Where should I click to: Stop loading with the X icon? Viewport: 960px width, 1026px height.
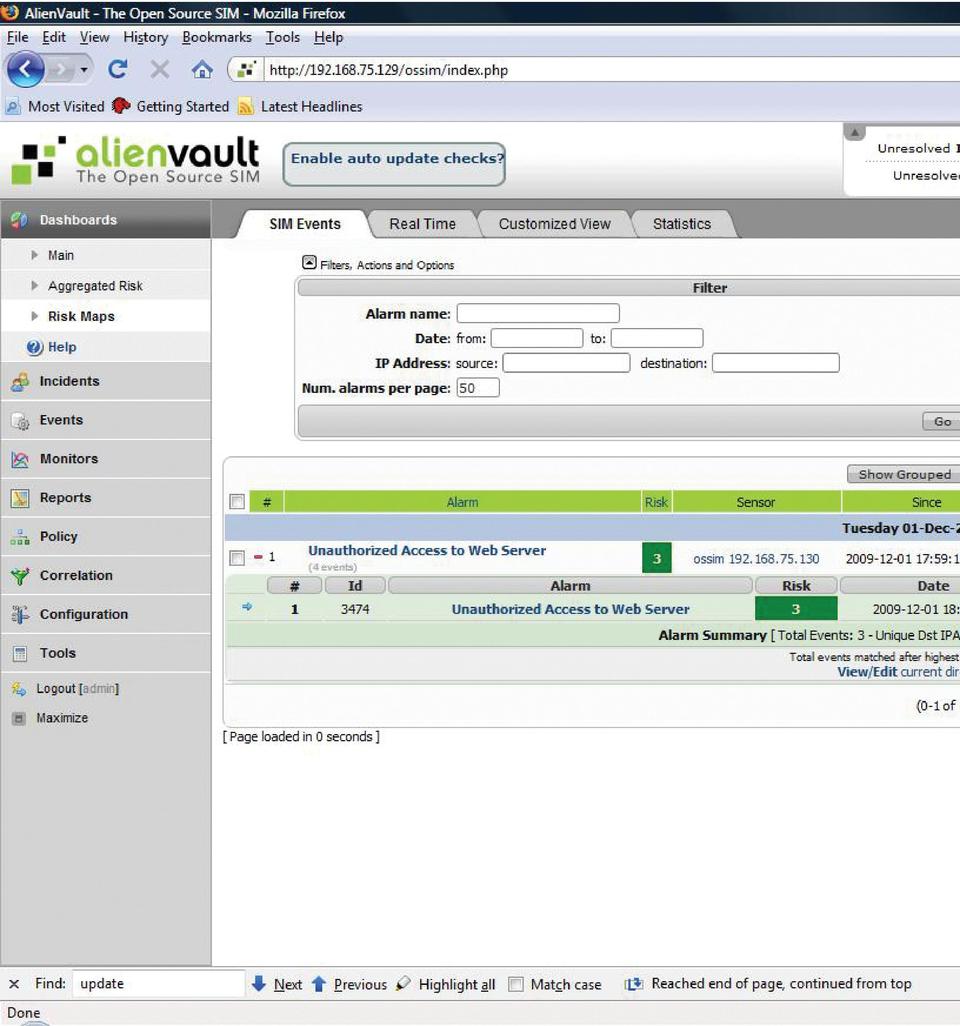click(160, 69)
